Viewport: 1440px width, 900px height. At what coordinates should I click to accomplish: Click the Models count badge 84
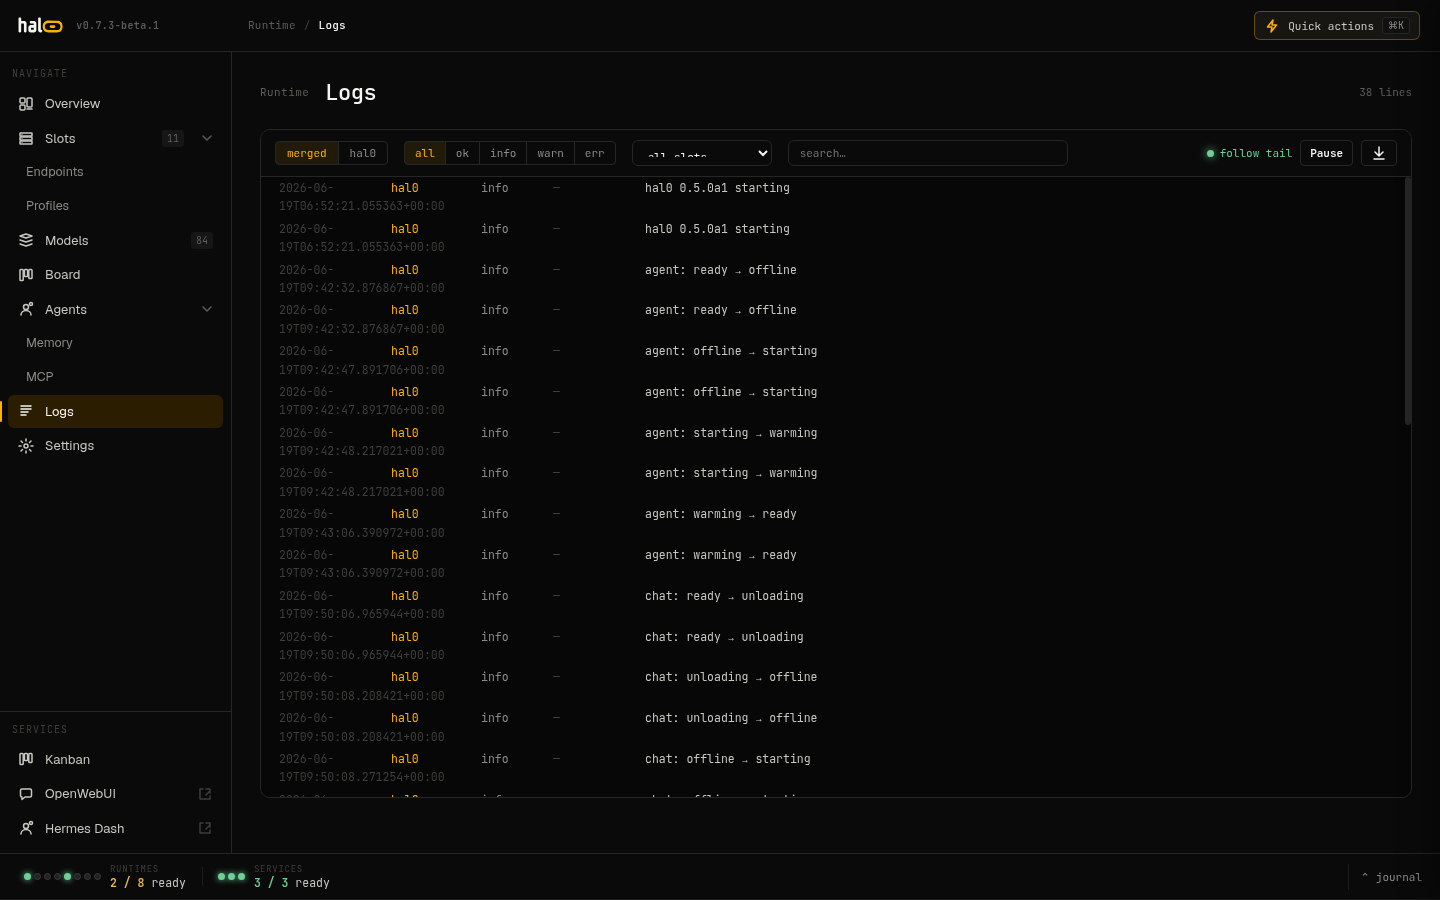(x=202, y=240)
